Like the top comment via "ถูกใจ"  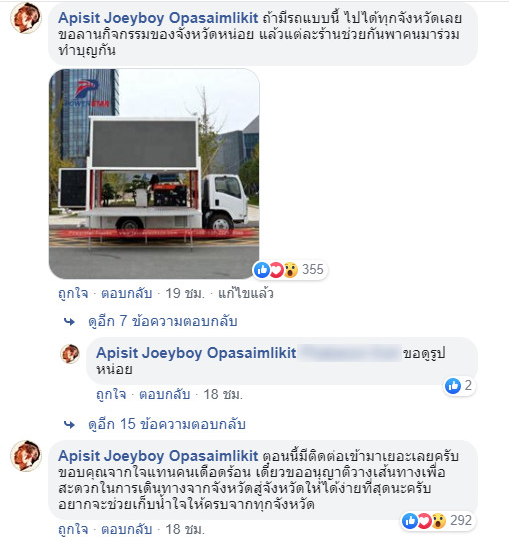click(x=73, y=294)
